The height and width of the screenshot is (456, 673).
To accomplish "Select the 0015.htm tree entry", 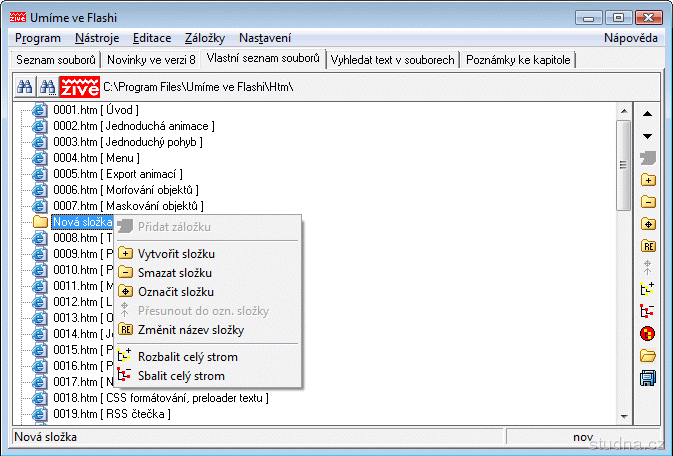I will [83, 350].
